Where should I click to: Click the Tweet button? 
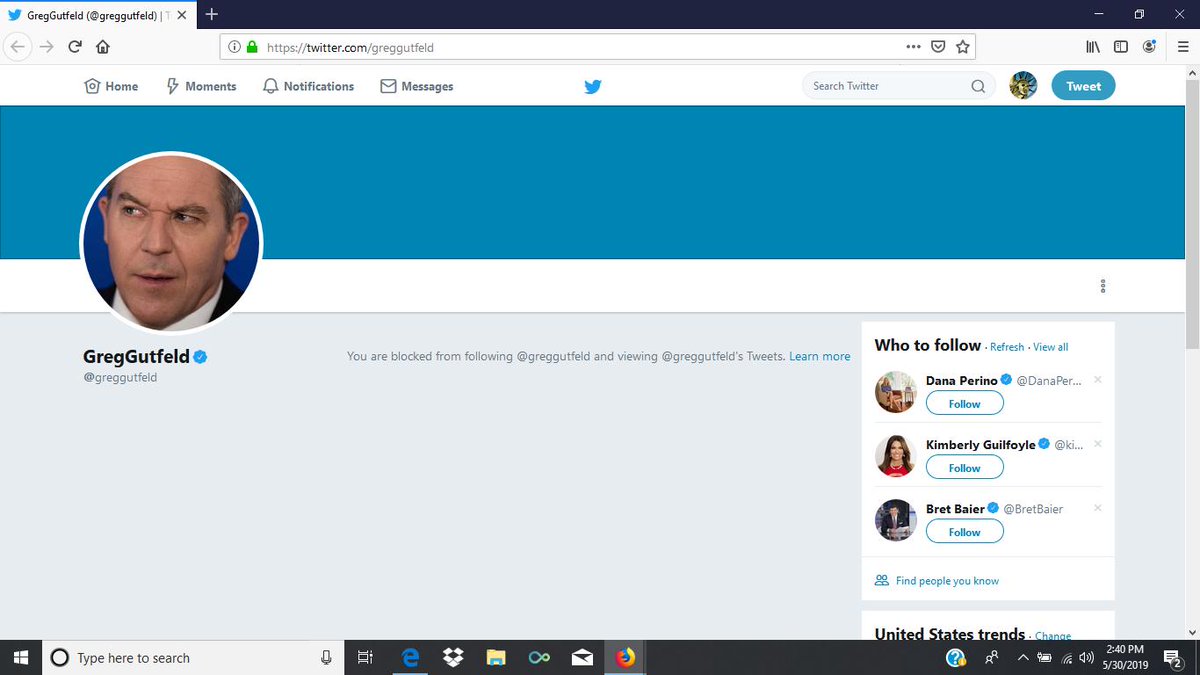(1083, 86)
